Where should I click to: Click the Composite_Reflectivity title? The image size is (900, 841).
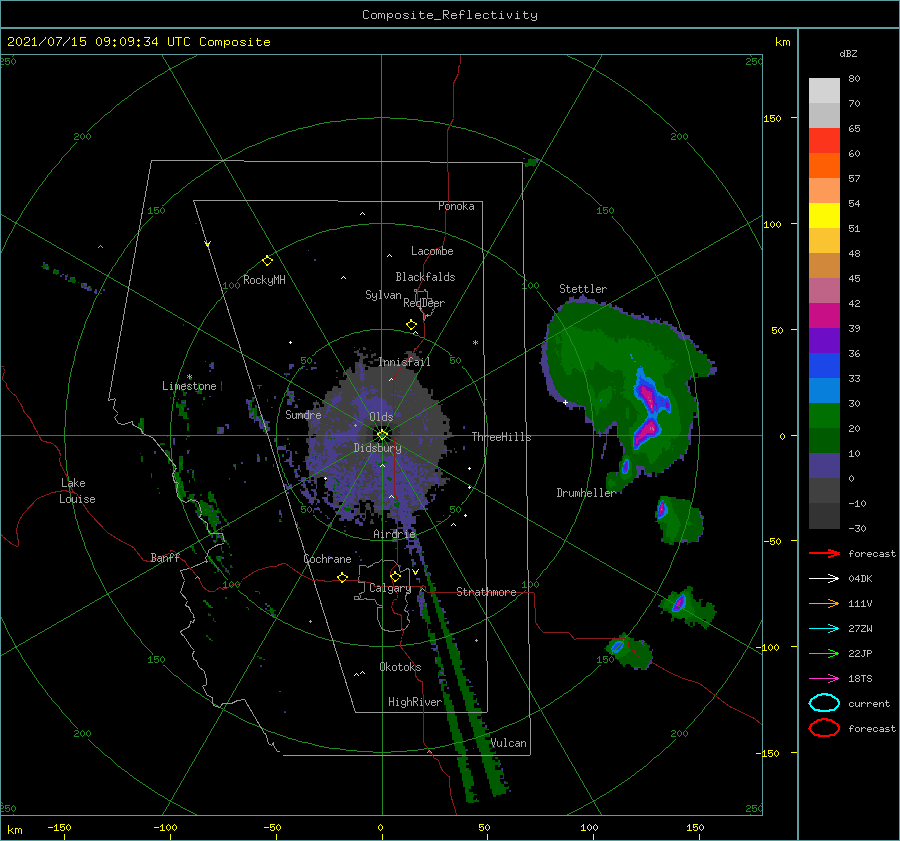coord(450,15)
